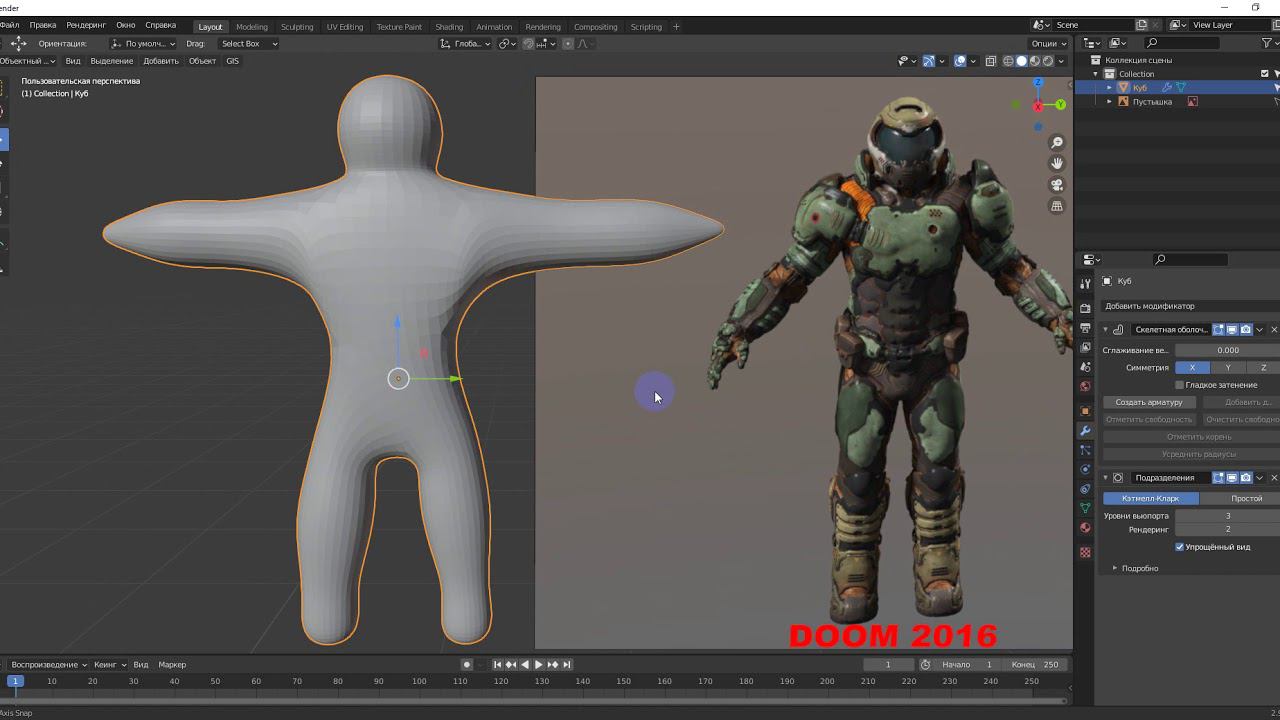The image size is (1280, 720).
Task: Click the Создать арматуру button
Action: click(x=1149, y=402)
